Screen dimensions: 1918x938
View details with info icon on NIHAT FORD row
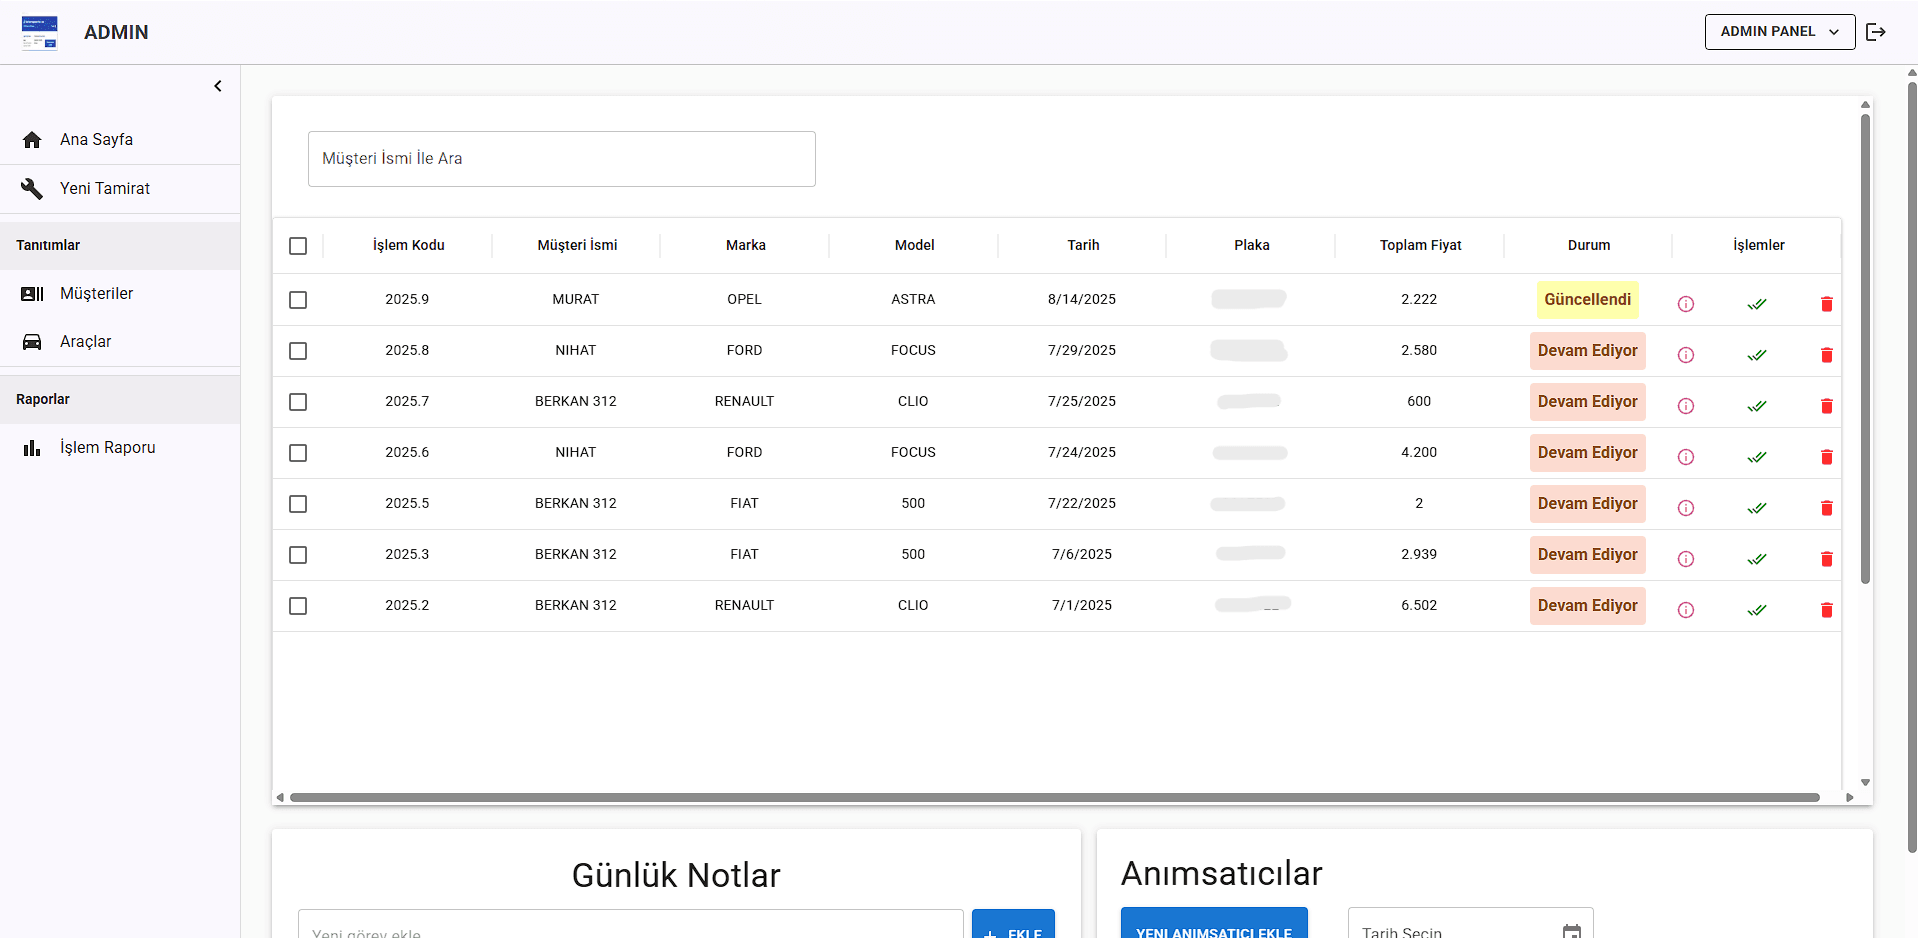(x=1687, y=355)
